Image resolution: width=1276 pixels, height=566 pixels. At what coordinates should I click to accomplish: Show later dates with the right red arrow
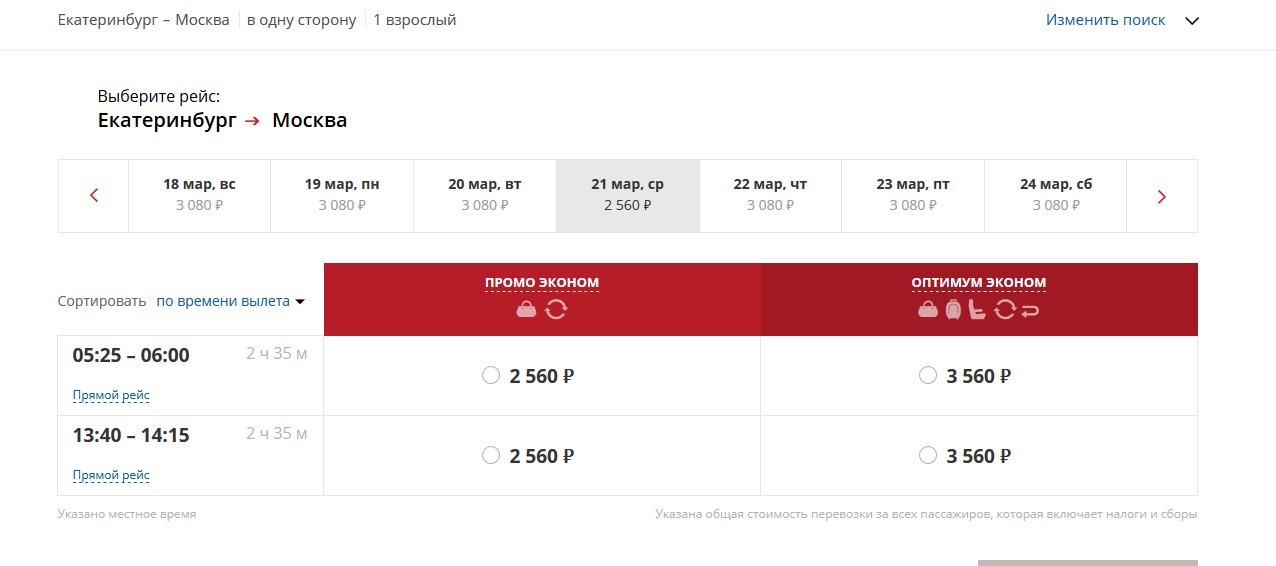(1162, 196)
